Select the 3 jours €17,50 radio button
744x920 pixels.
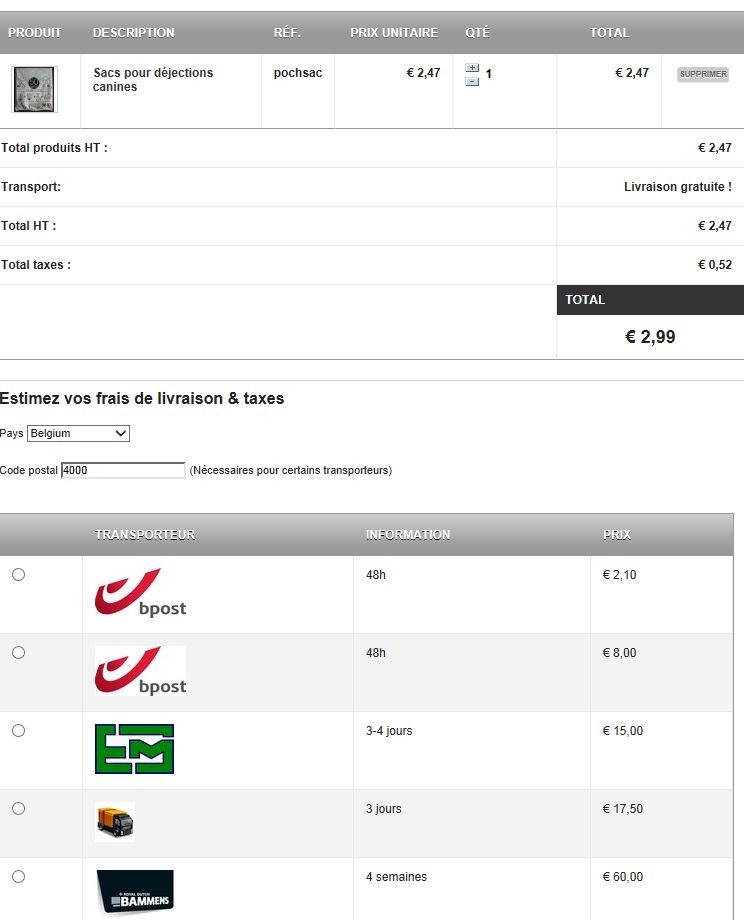(18, 809)
